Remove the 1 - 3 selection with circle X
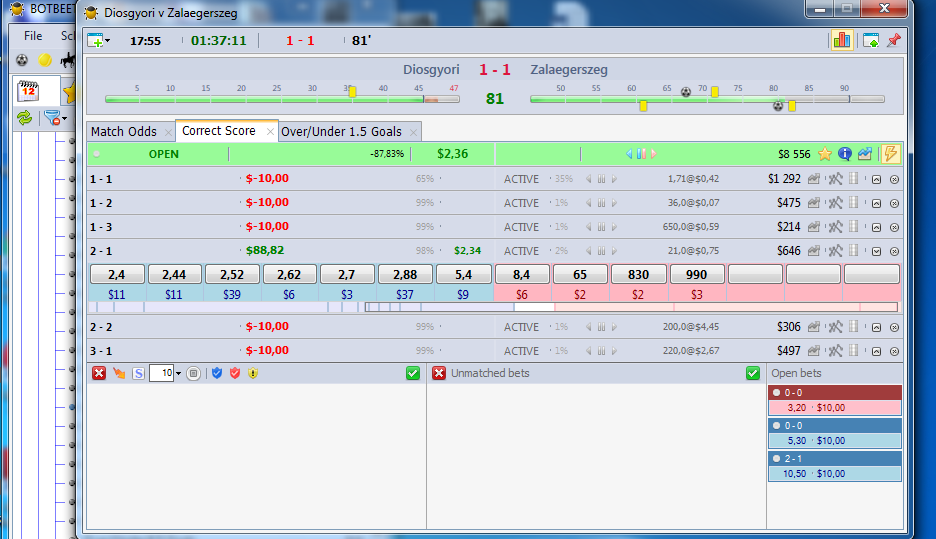This screenshot has height=539, width=936. point(894,227)
